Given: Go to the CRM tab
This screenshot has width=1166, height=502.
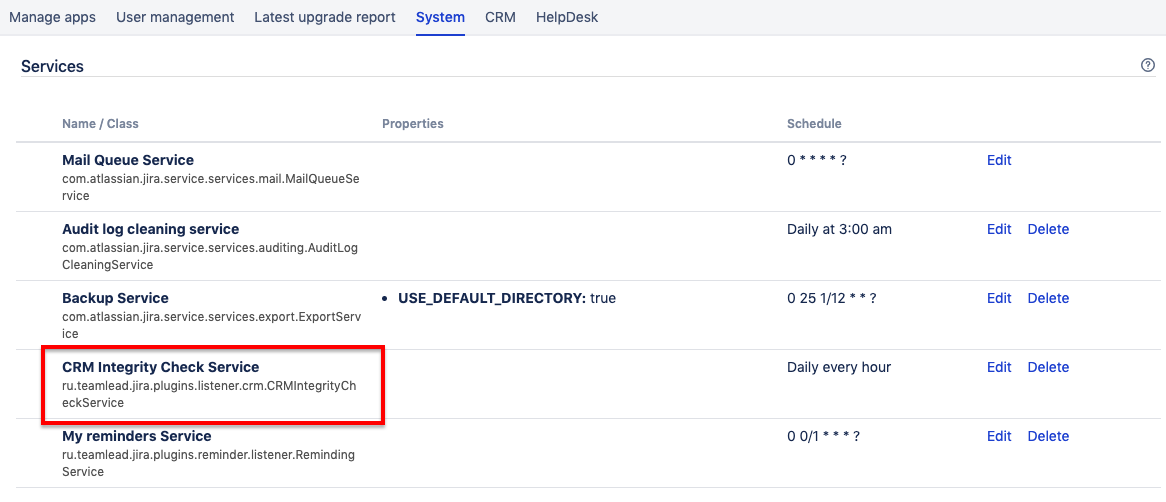Looking at the screenshot, I should [500, 17].
